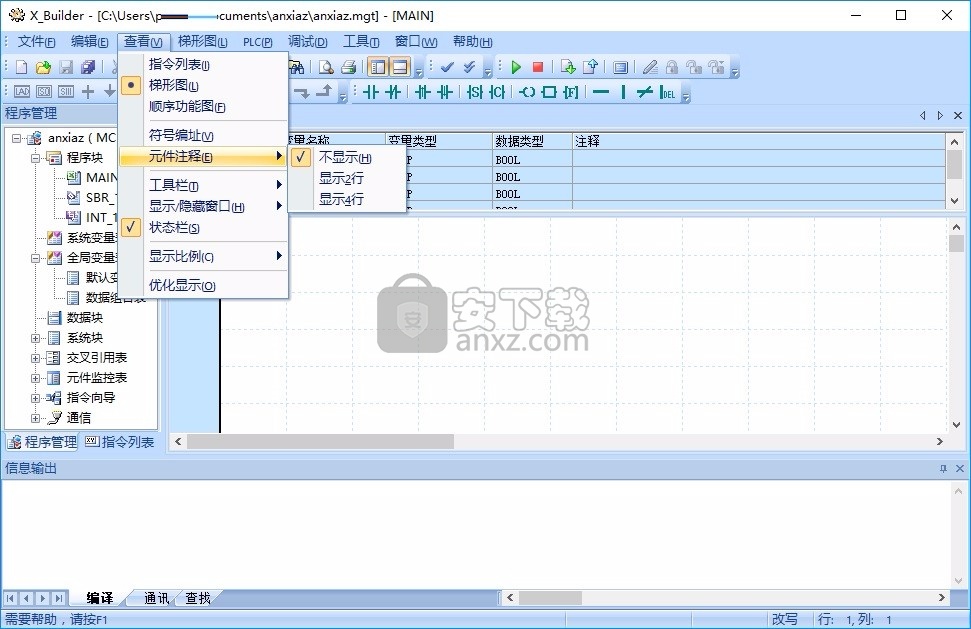The height and width of the screenshot is (629, 971).
Task: Select 显示4行 comment option
Action: pos(346,199)
